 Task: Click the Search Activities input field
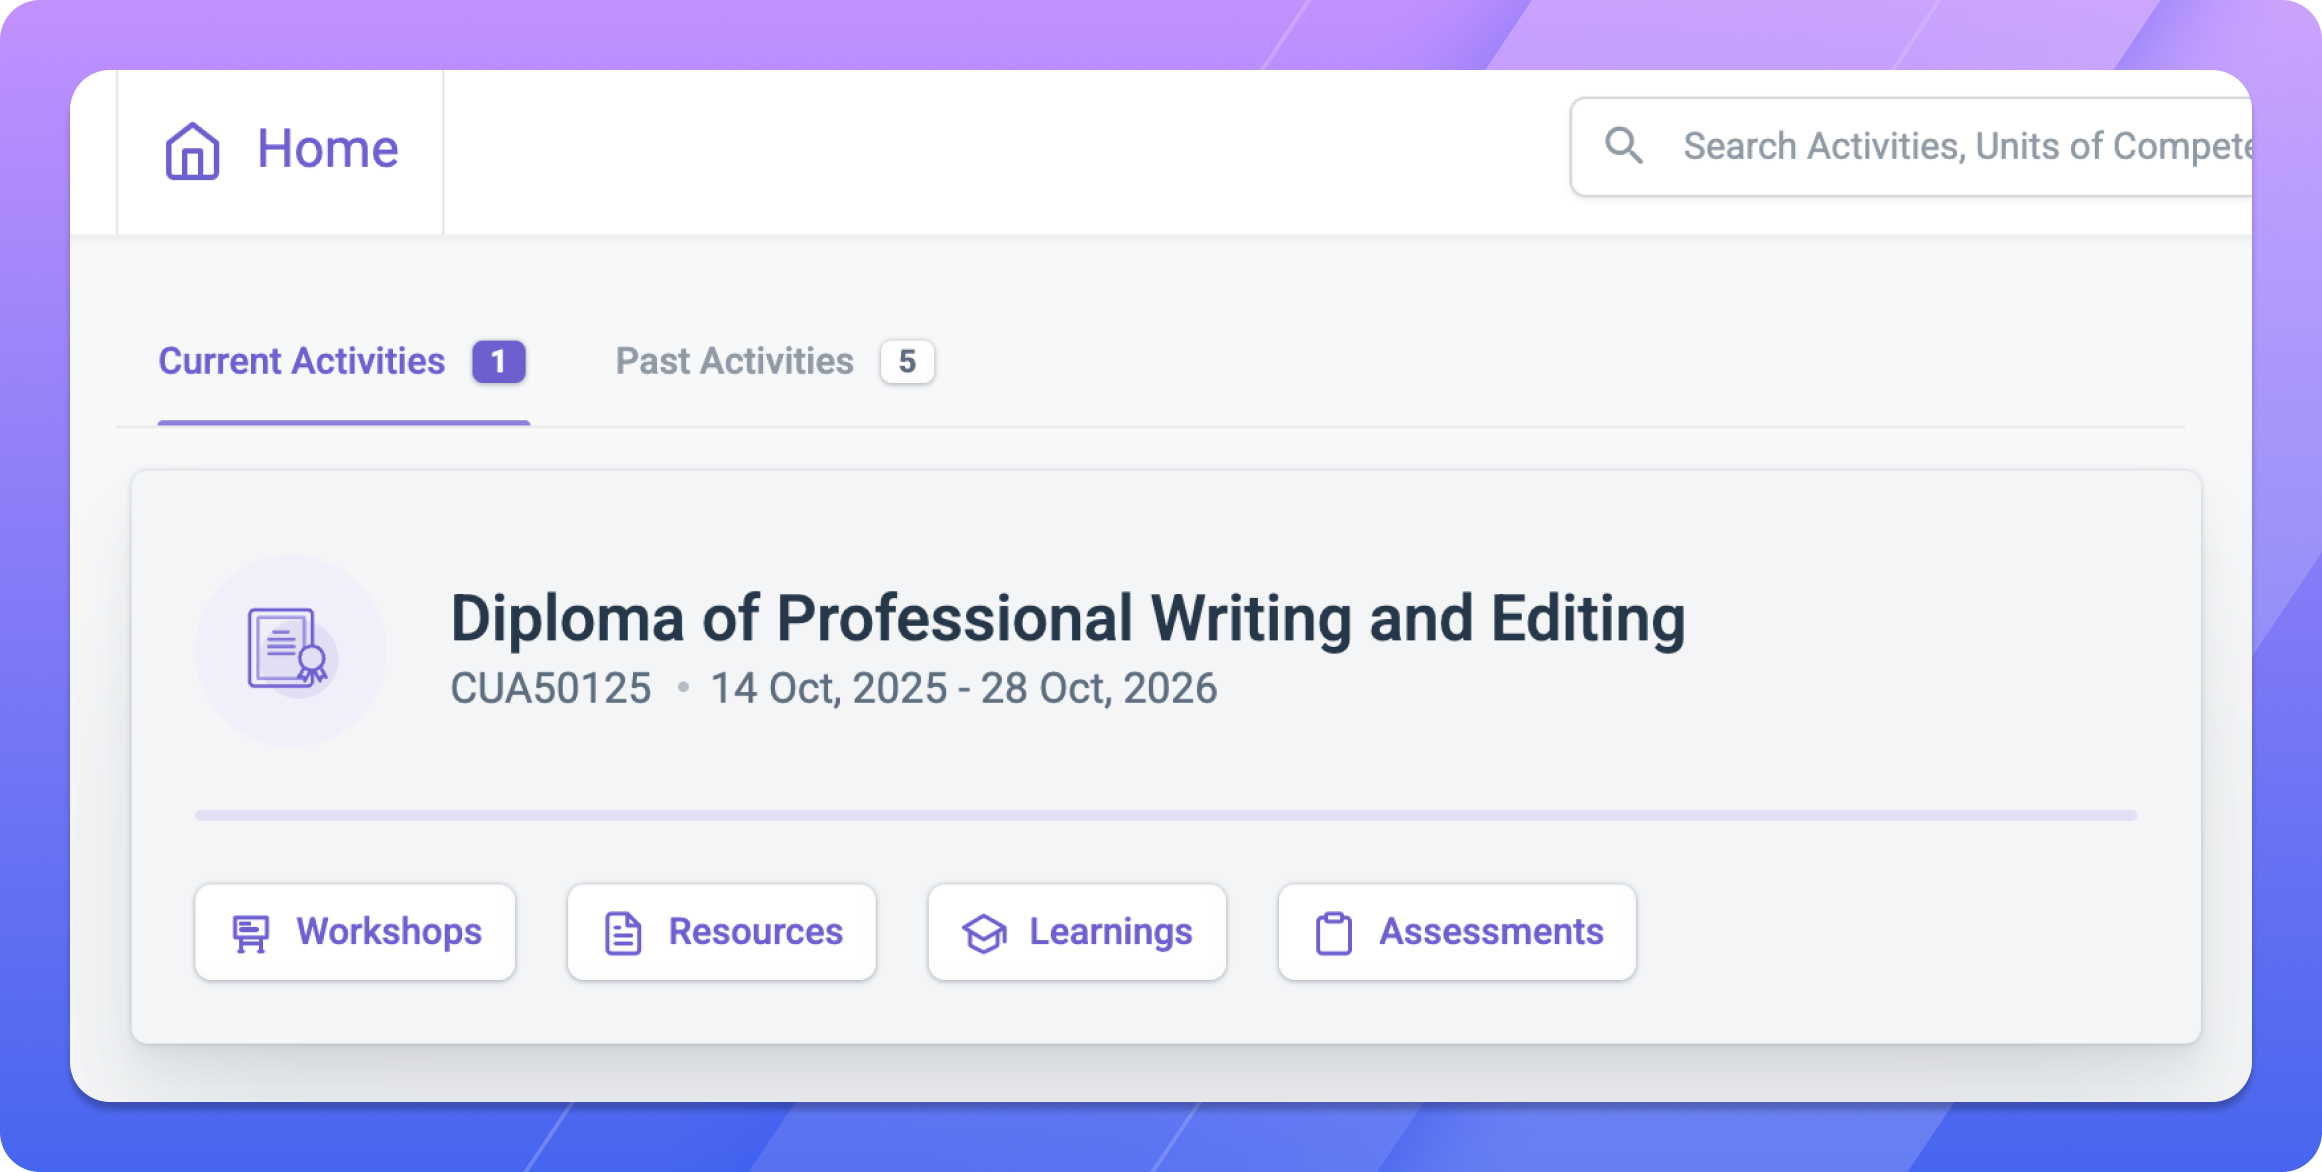pyautogui.click(x=1911, y=147)
